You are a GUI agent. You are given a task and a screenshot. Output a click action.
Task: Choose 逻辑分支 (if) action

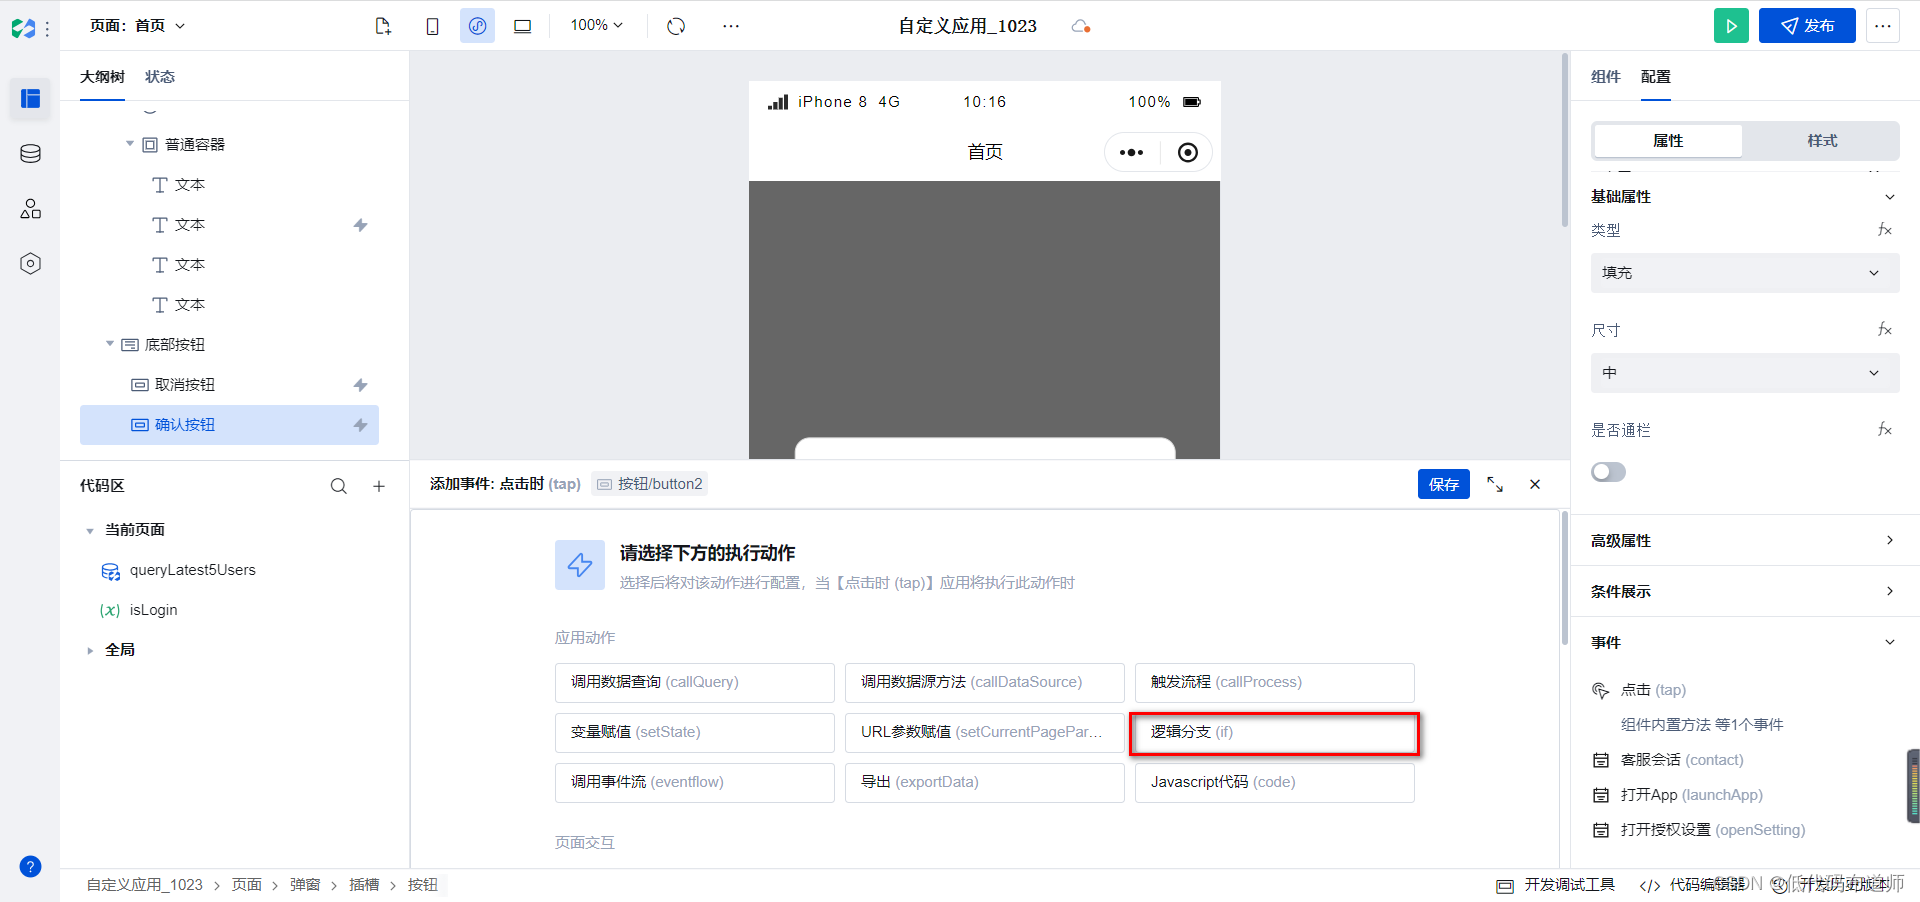1275,732
